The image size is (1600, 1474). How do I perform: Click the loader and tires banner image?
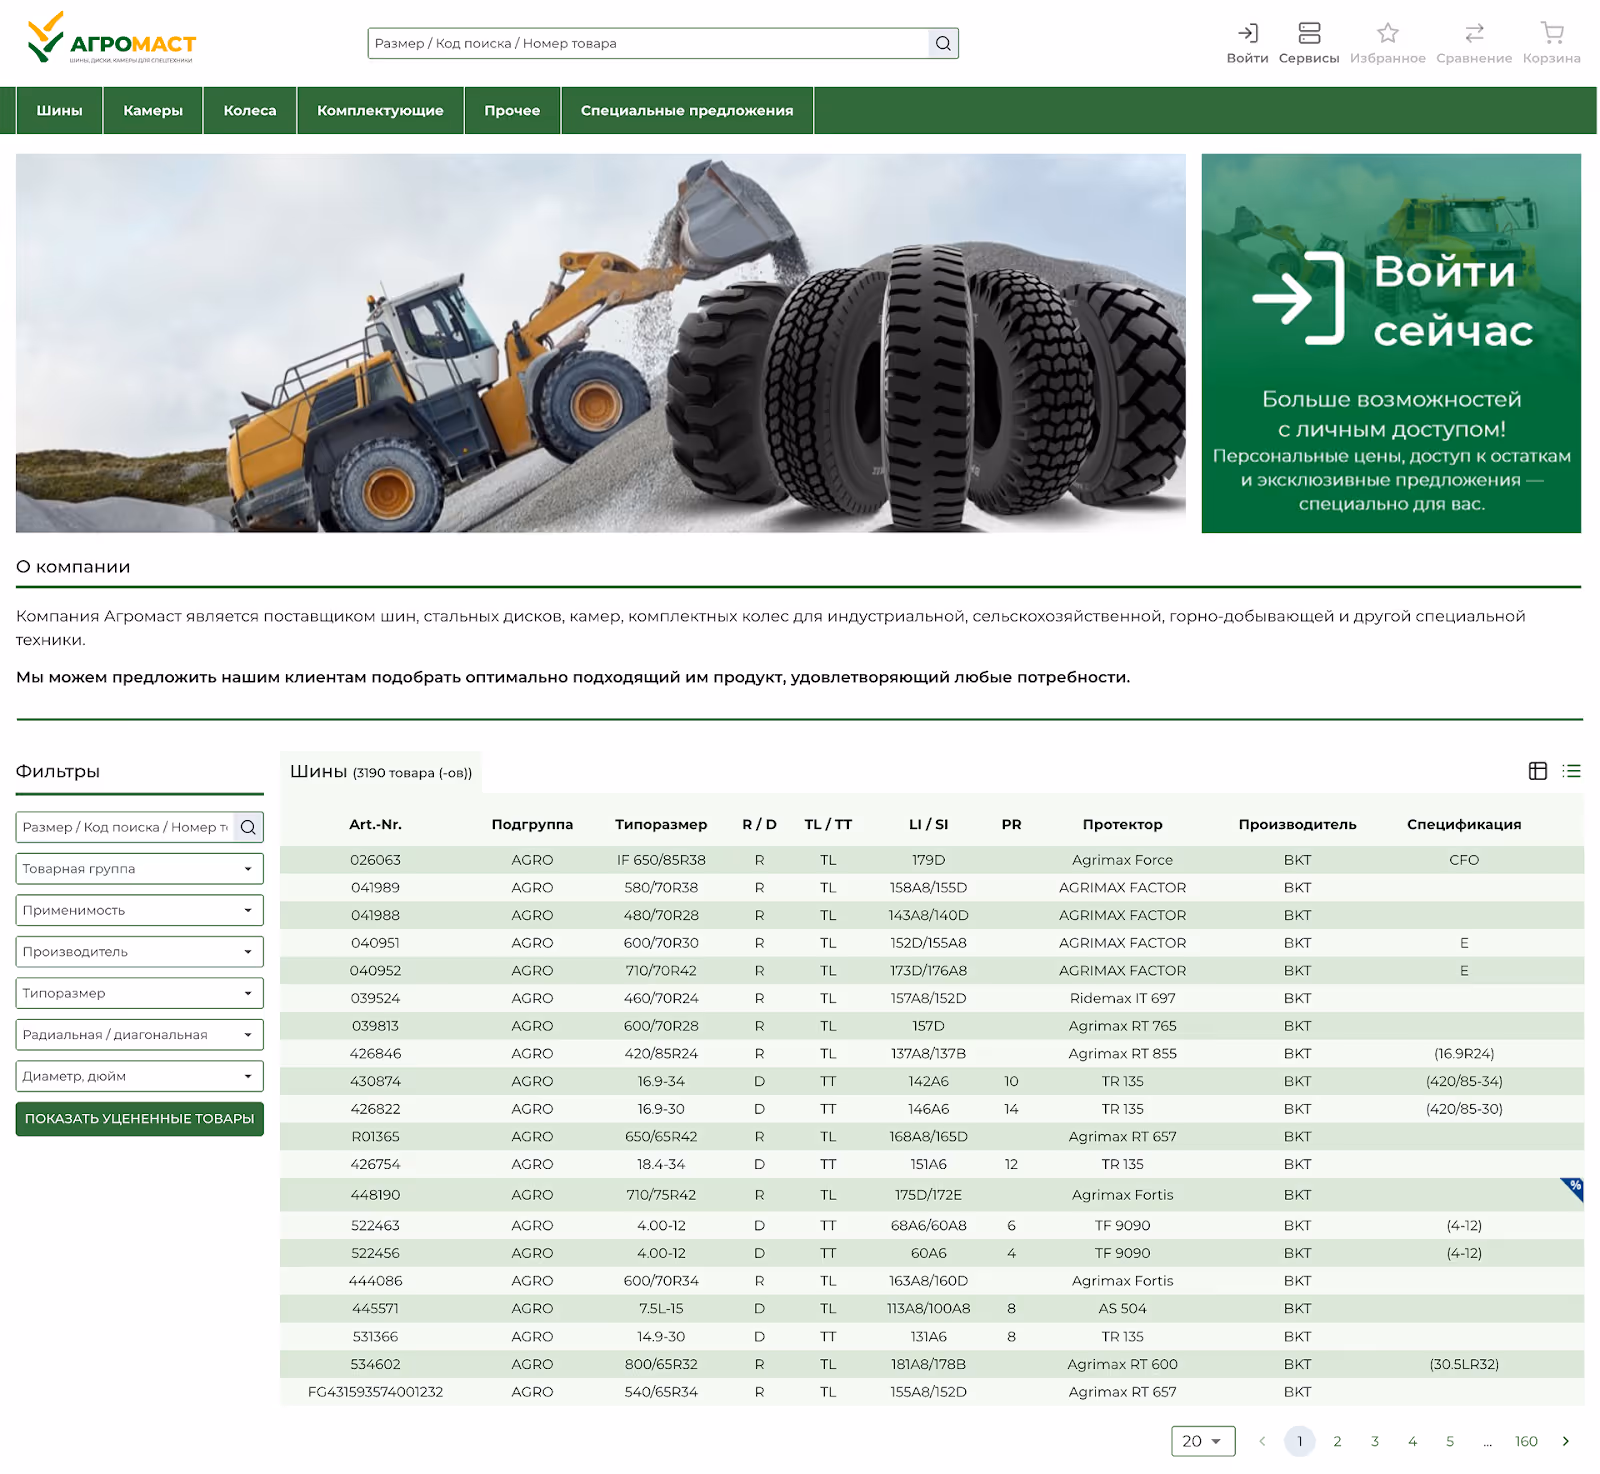pyautogui.click(x=600, y=343)
